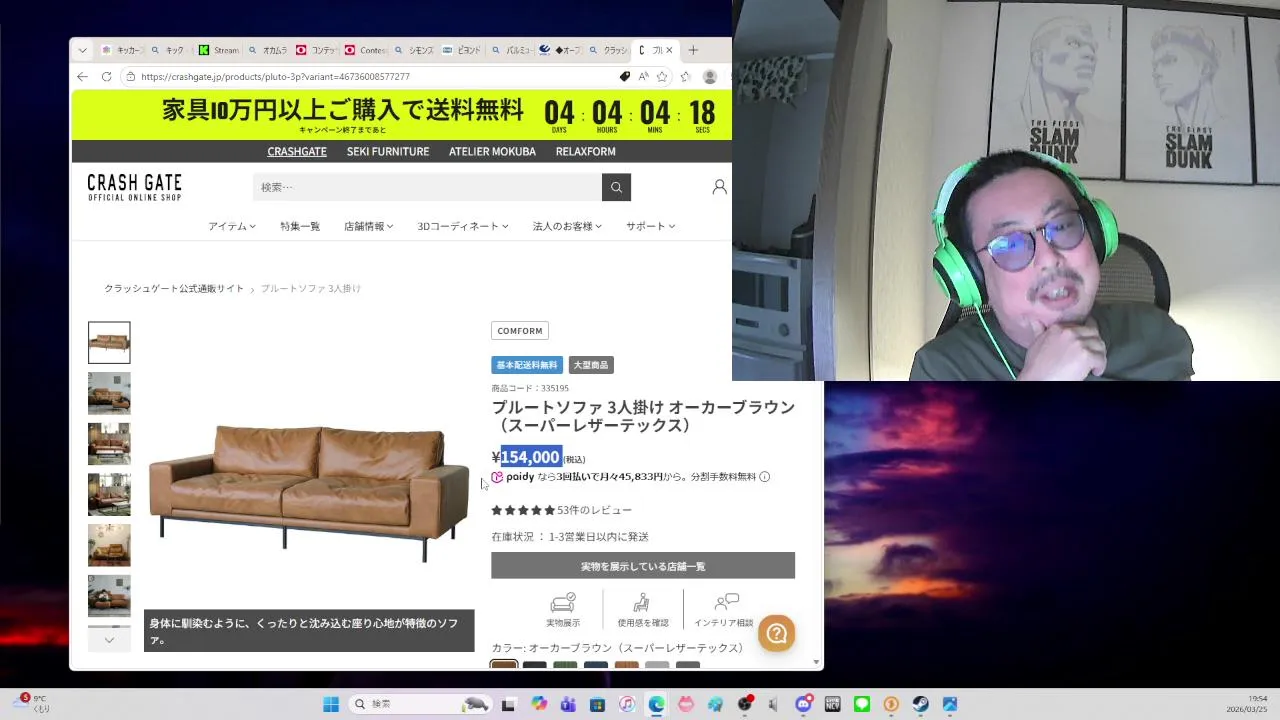1280x720 pixels.
Task: Select the first sofa thumbnail image
Action: click(x=109, y=342)
